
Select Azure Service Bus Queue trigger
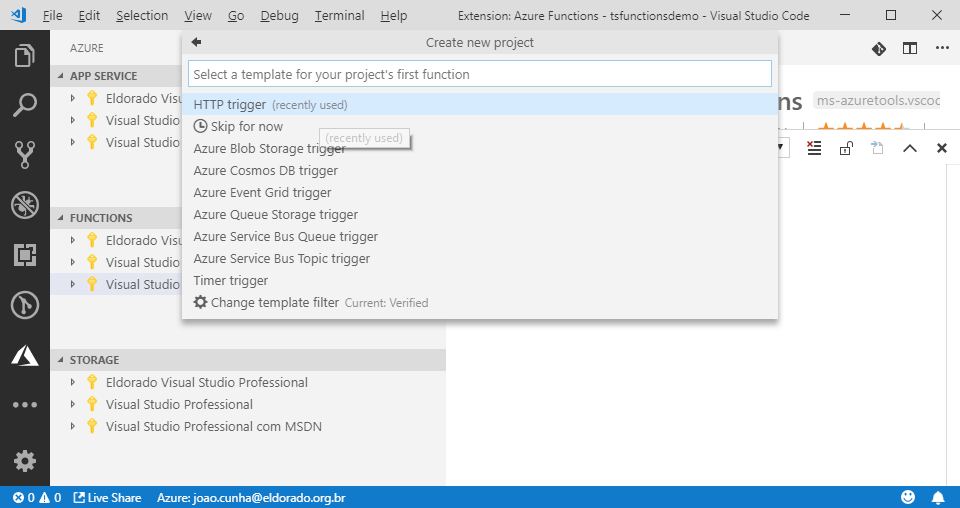[x=480, y=237]
